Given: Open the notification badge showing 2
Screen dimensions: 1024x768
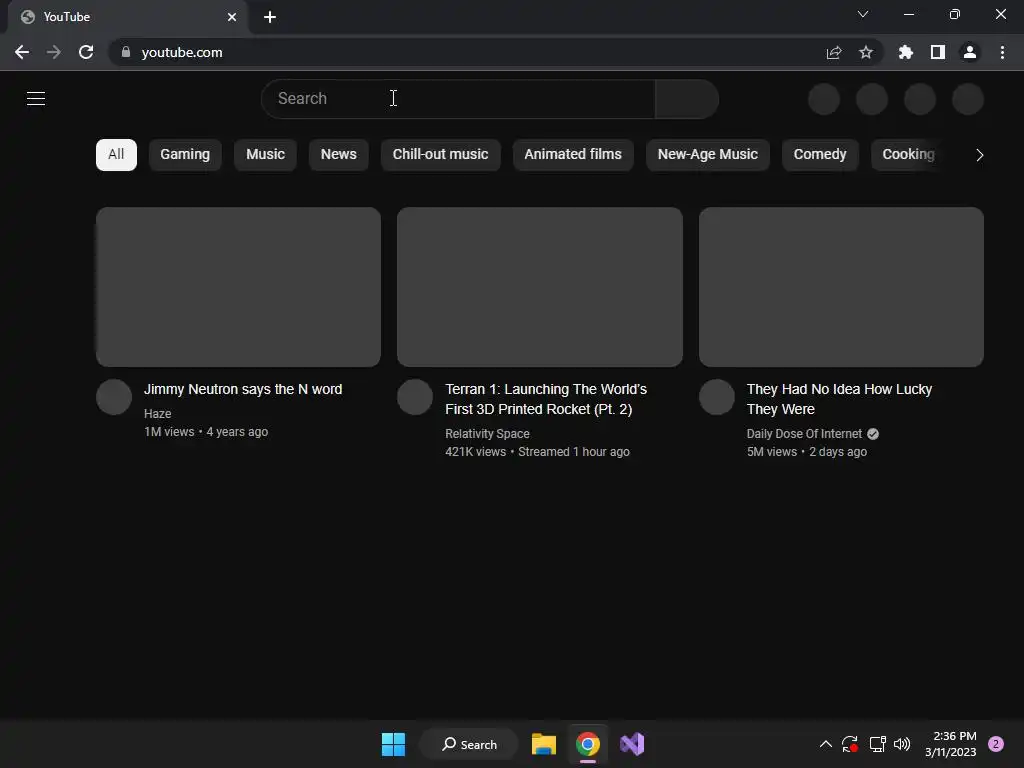Looking at the screenshot, I should (x=995, y=744).
